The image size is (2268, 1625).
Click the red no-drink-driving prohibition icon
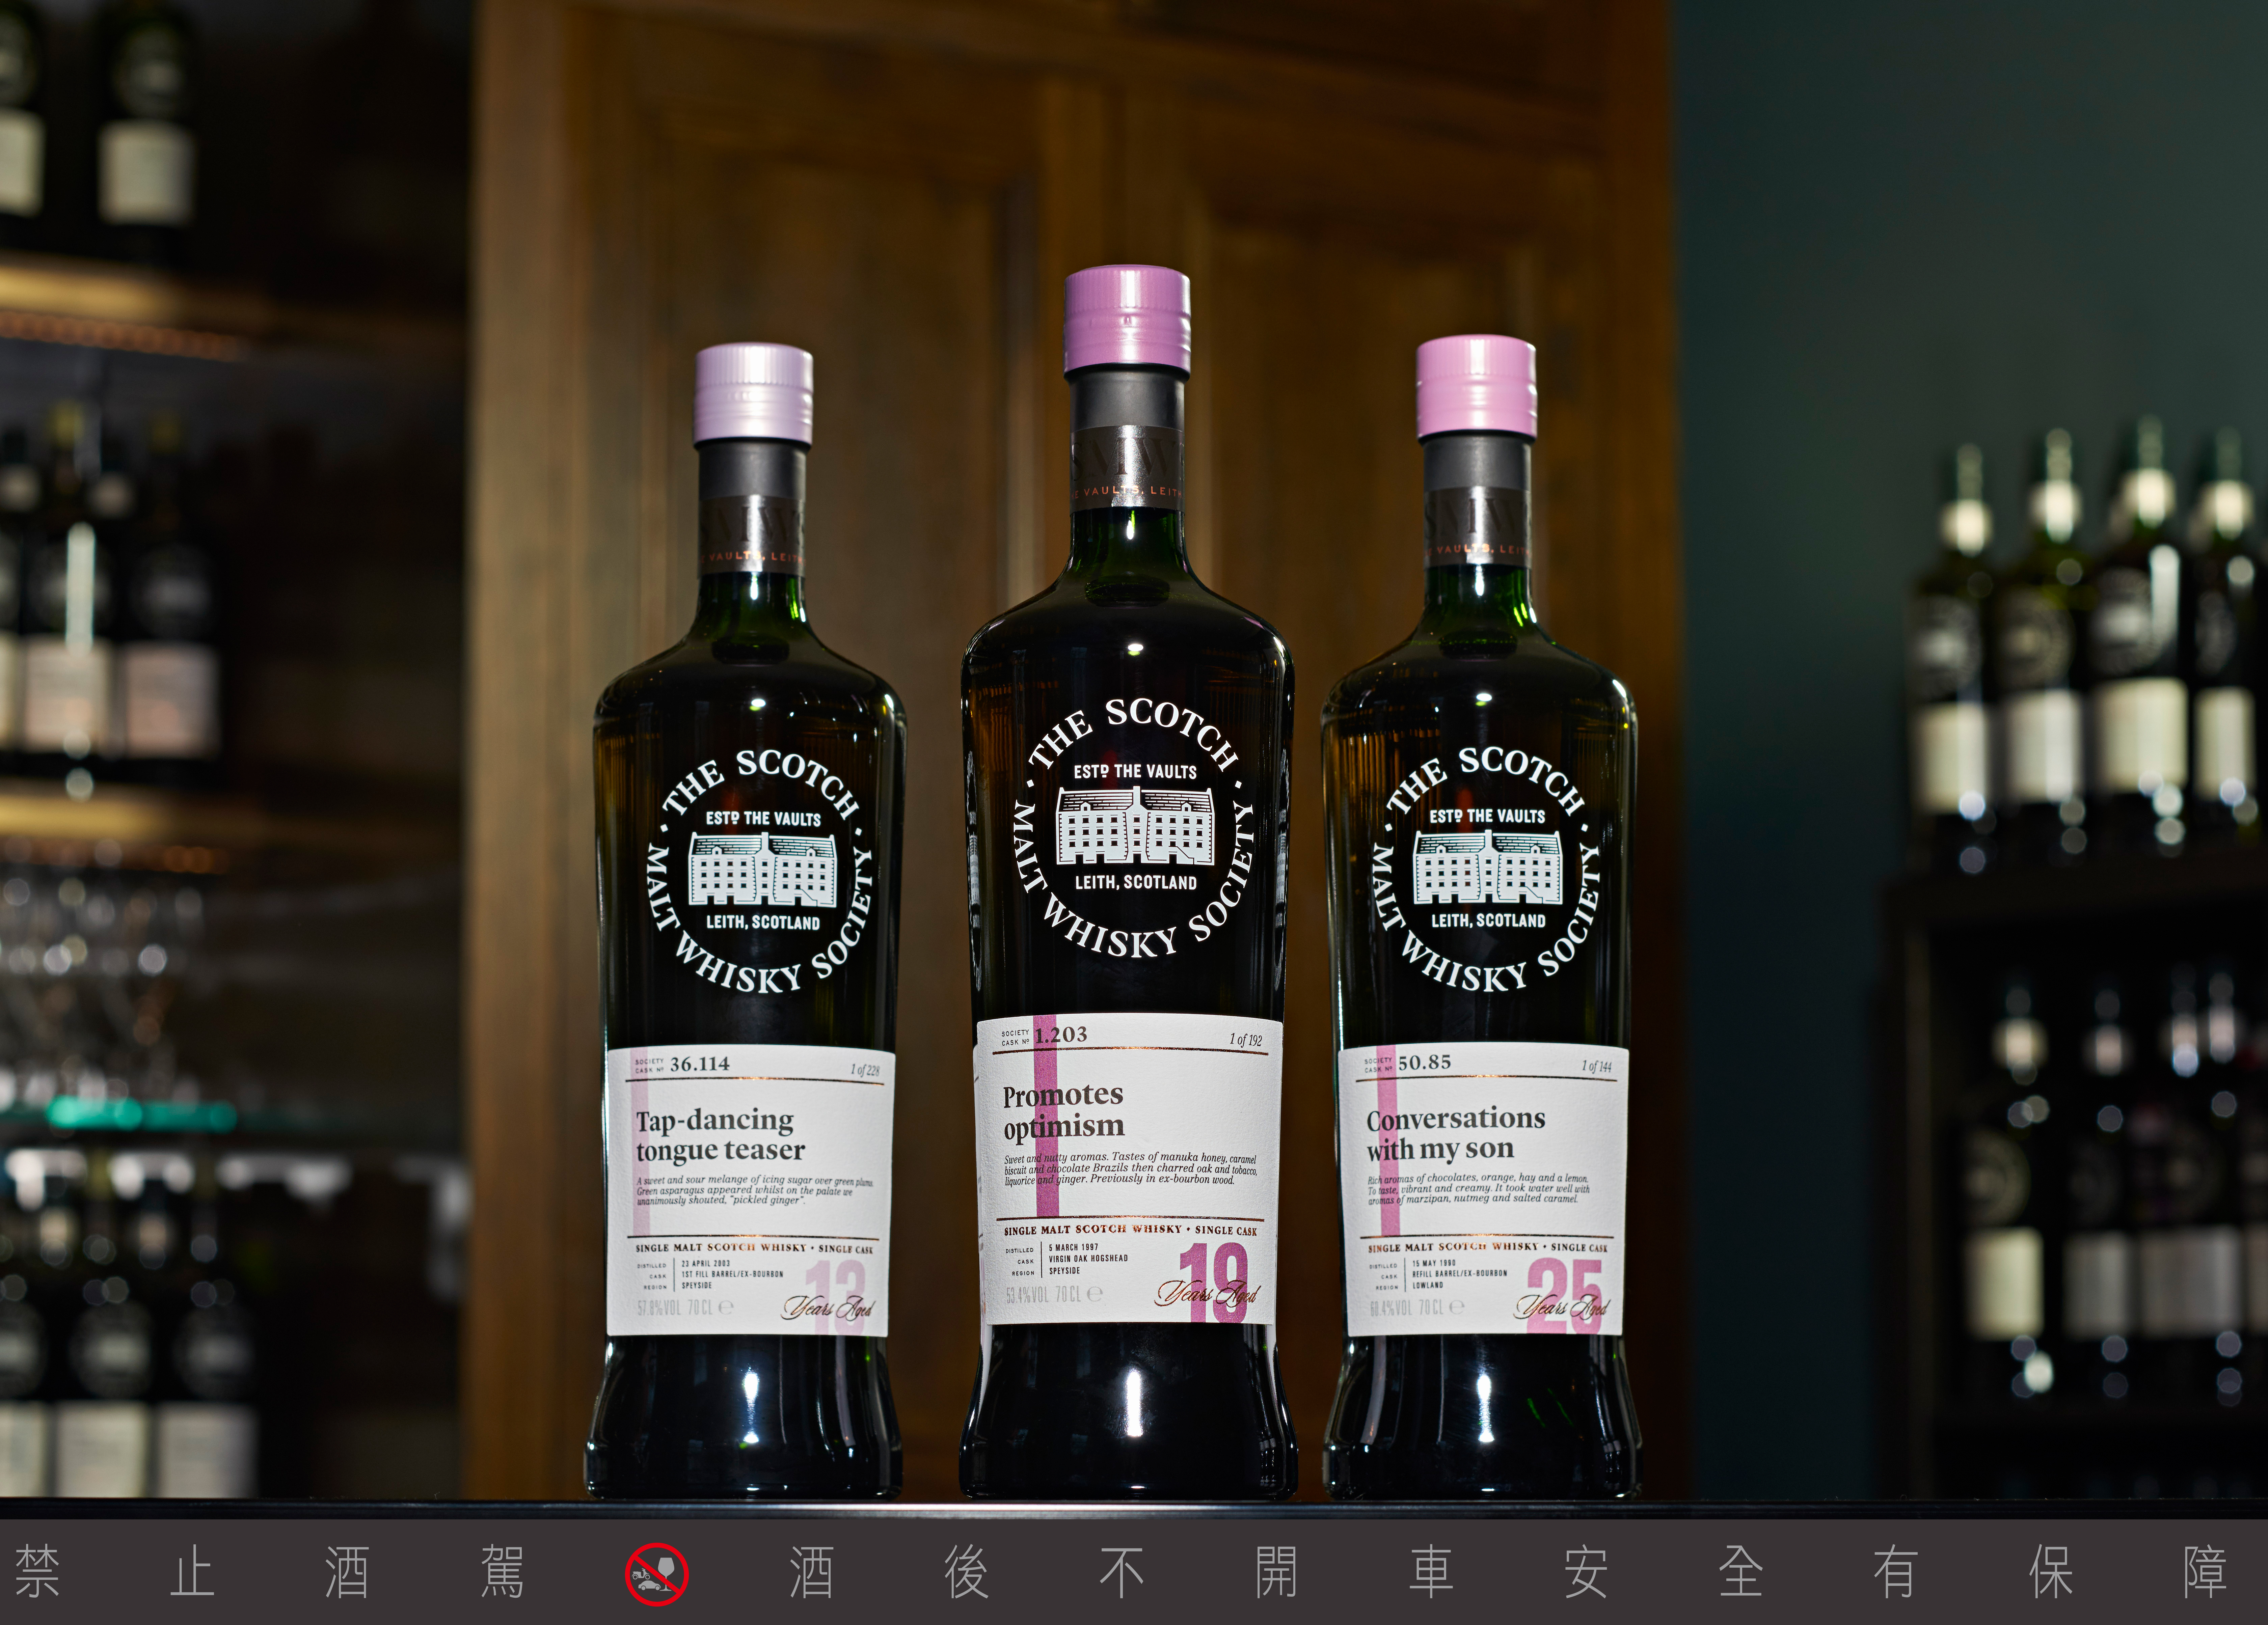pyautogui.click(x=657, y=1574)
